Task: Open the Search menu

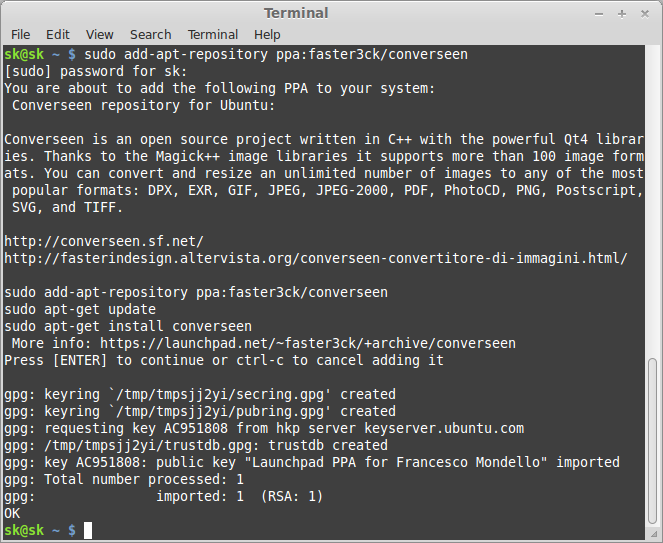Action: coord(150,34)
